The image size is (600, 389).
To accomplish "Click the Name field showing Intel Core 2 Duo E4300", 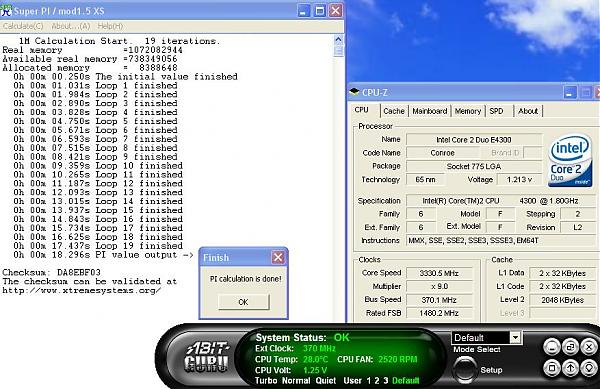I will click(474, 140).
